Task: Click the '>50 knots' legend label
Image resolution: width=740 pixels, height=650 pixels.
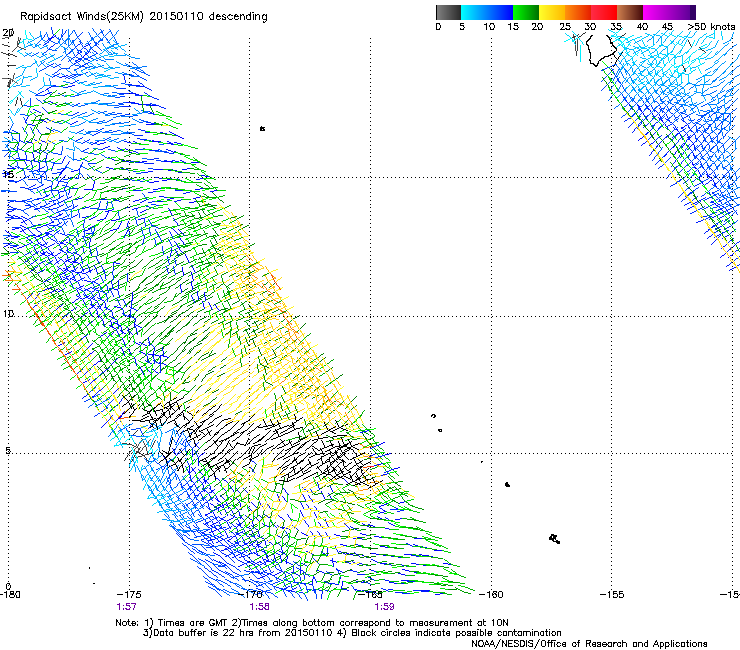Action: (x=711, y=26)
